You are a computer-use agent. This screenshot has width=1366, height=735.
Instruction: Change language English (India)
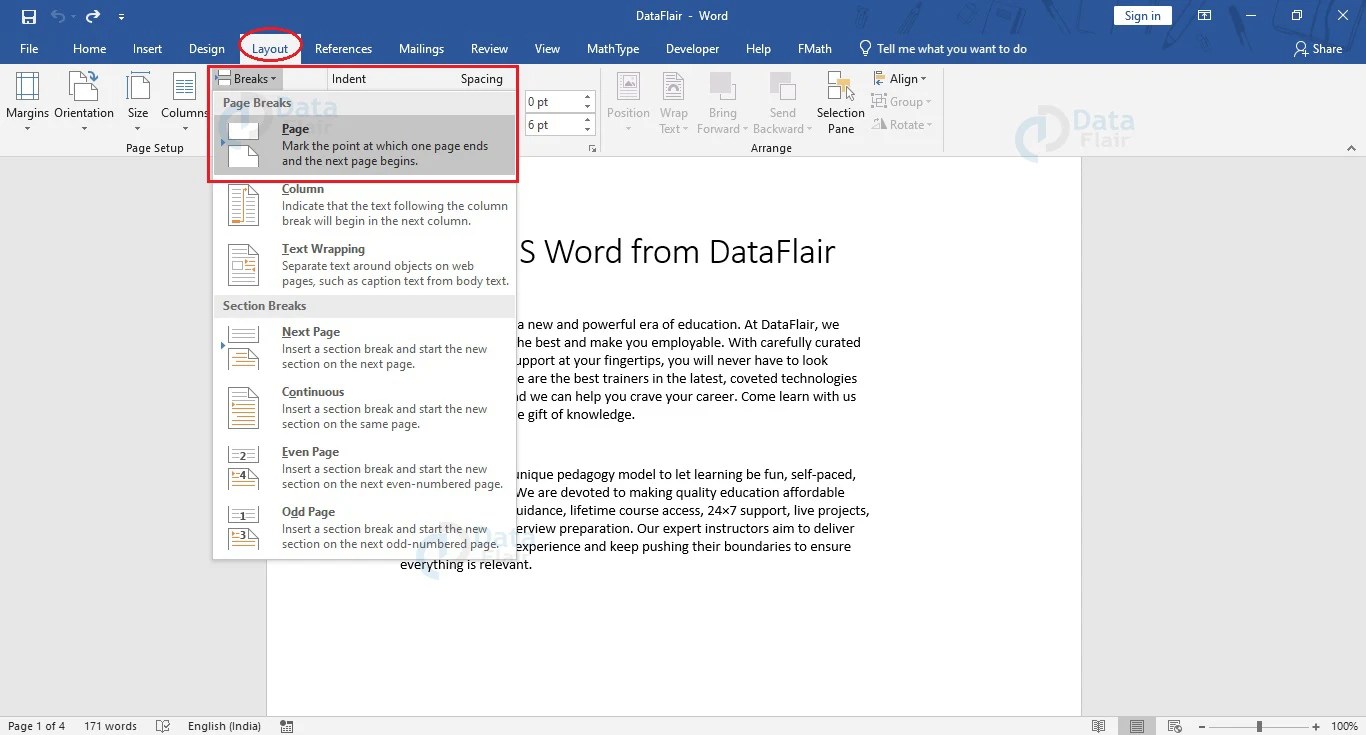coord(224,726)
